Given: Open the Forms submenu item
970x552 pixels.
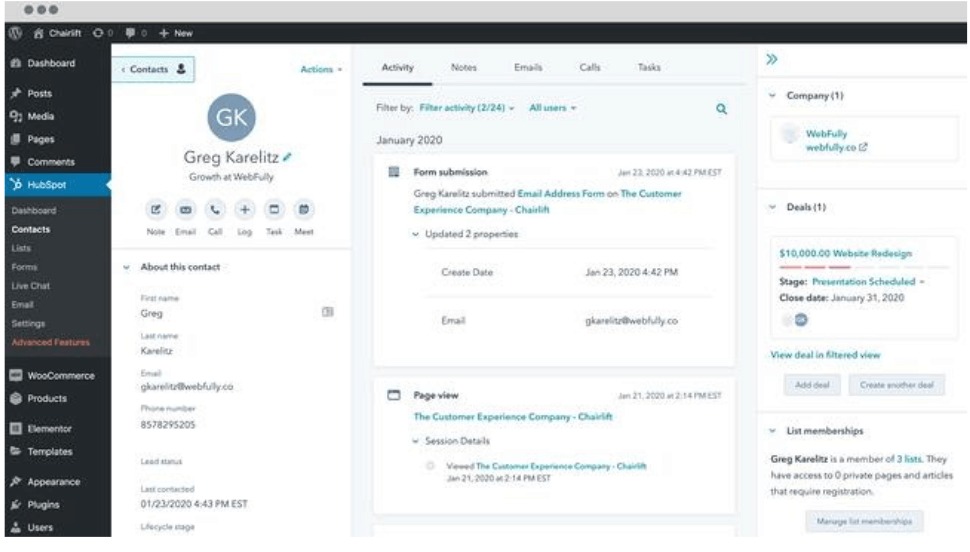Looking at the screenshot, I should [x=24, y=267].
